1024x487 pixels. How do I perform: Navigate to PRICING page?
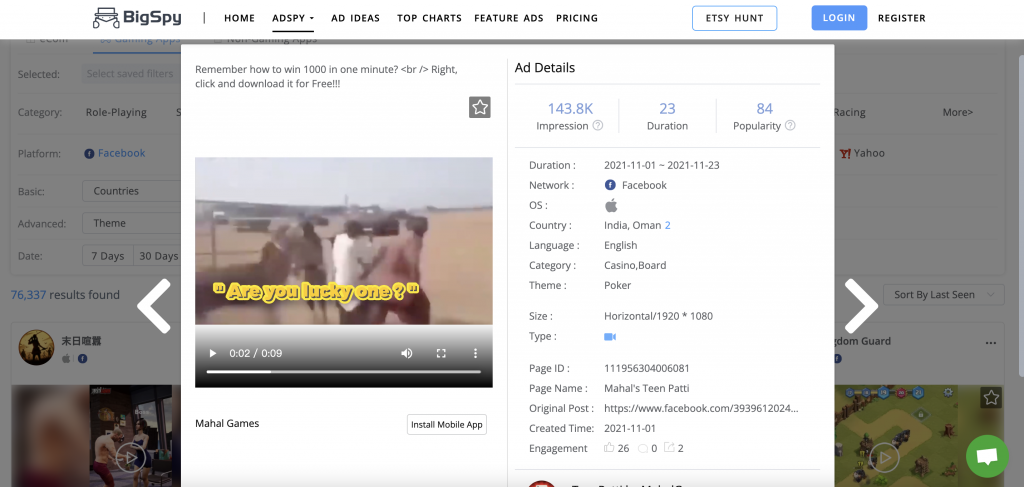coord(577,18)
